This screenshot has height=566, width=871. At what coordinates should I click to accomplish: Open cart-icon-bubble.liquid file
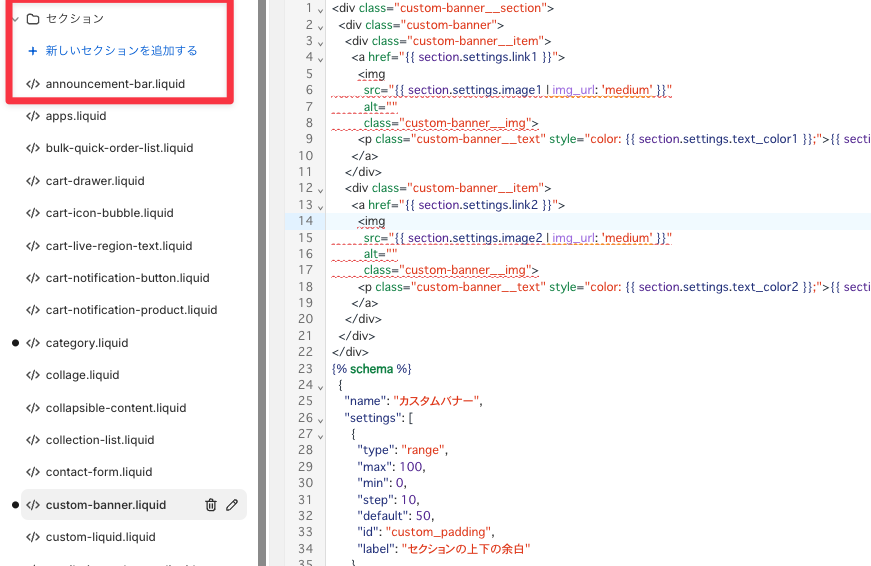tap(109, 213)
